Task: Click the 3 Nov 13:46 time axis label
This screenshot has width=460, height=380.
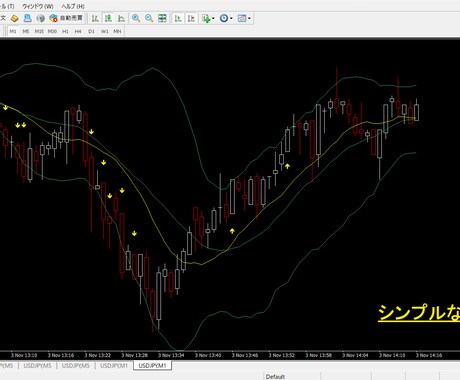Action: coord(245,355)
